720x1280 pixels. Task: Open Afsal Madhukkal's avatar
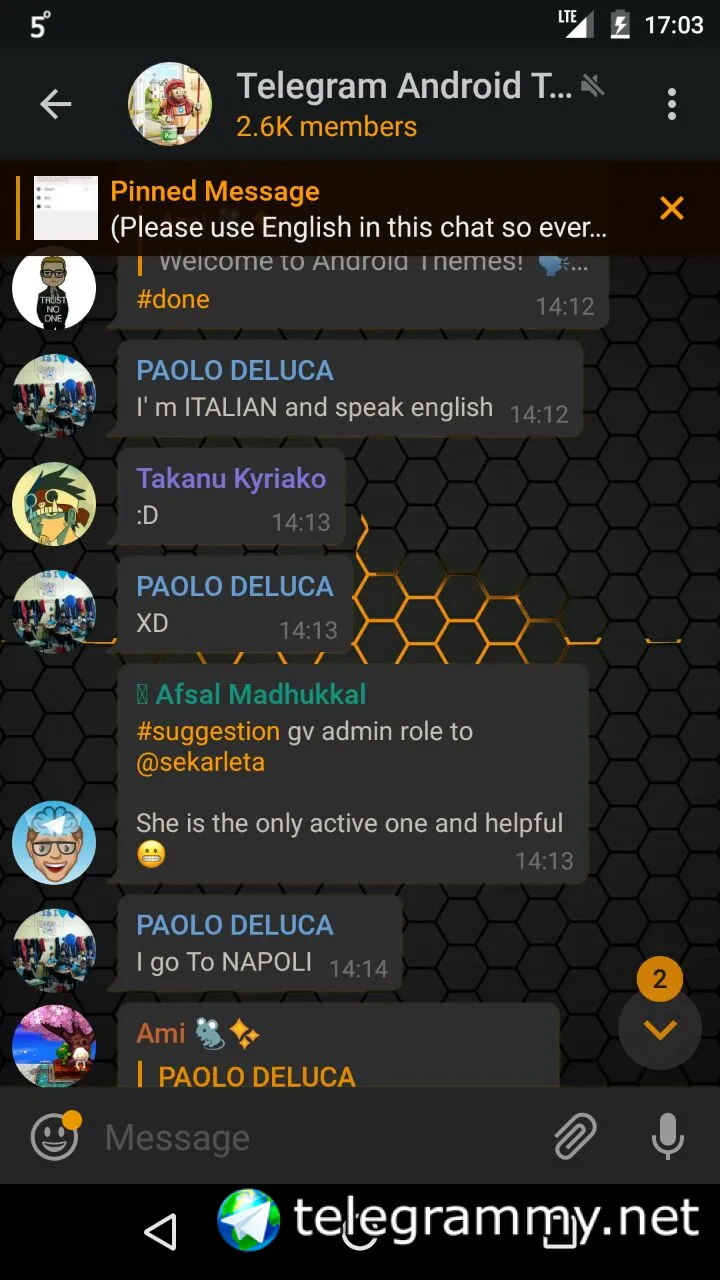(54, 843)
